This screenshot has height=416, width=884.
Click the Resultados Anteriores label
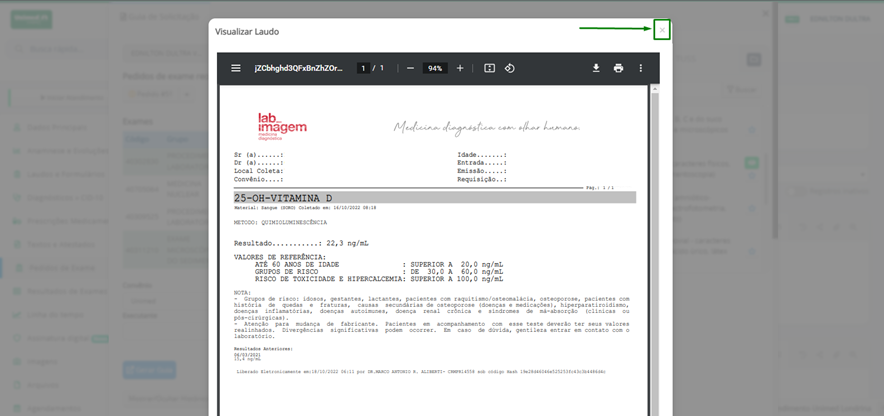[263, 349]
